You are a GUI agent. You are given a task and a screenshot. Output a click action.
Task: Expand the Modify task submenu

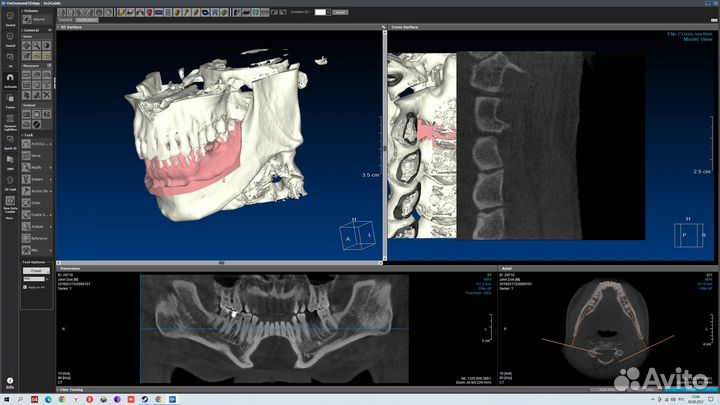51,168
